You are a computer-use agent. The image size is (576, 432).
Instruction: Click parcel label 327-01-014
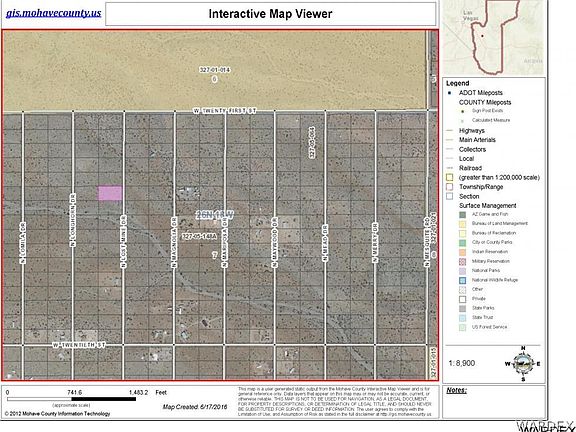[x=215, y=69]
